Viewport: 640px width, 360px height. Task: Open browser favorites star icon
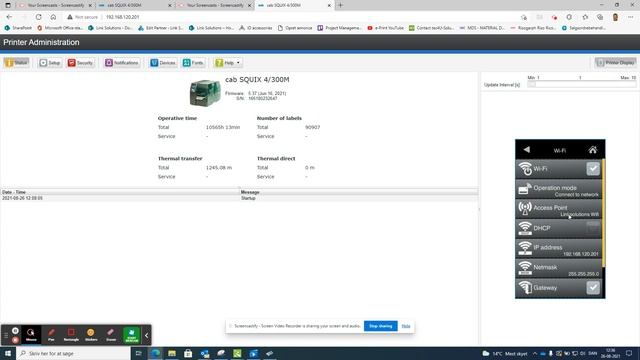pyautogui.click(x=585, y=17)
